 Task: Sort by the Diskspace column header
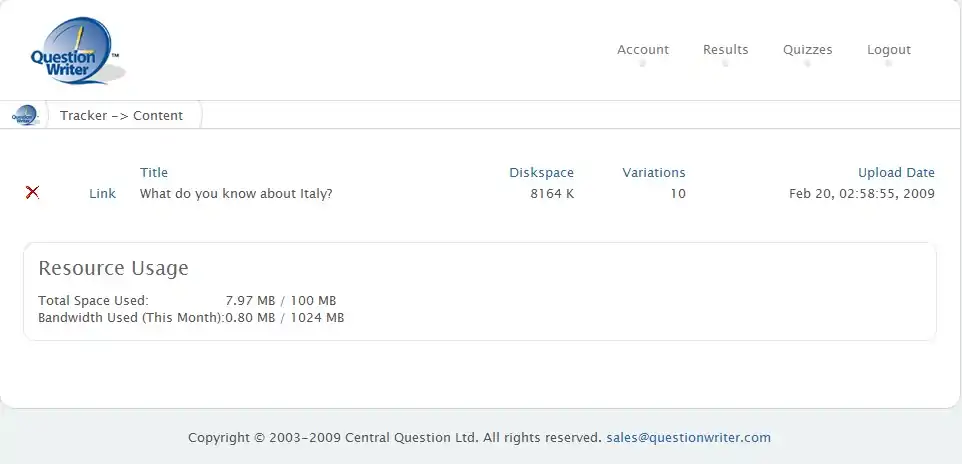pos(541,173)
